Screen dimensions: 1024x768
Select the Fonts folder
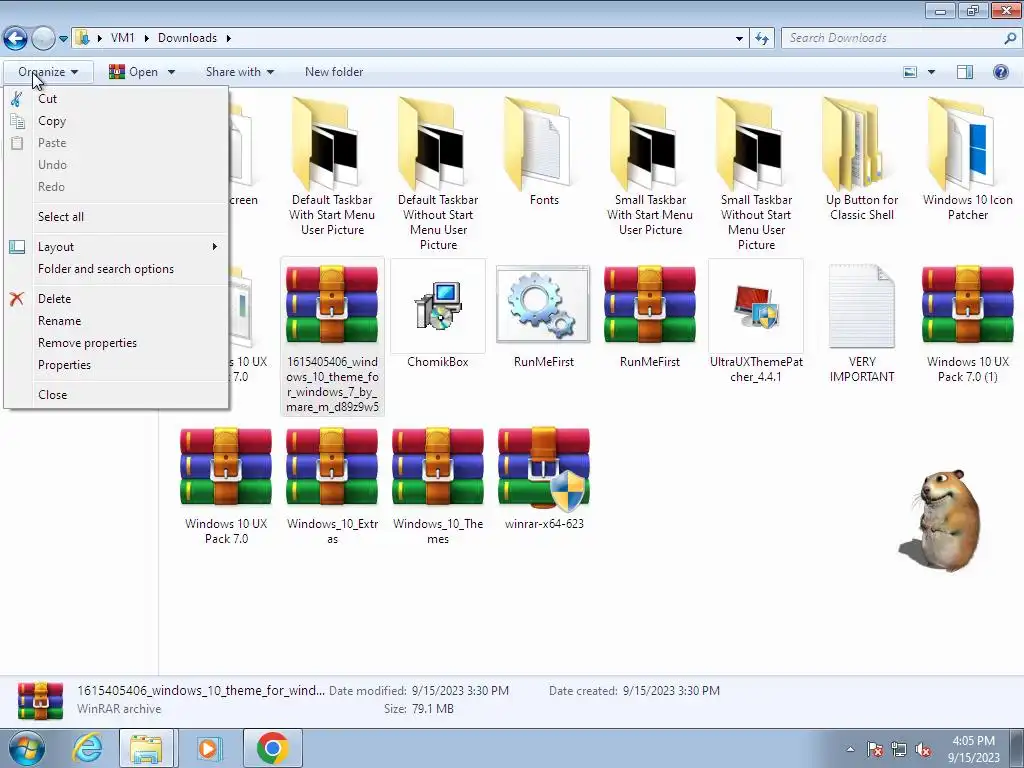[x=544, y=152]
